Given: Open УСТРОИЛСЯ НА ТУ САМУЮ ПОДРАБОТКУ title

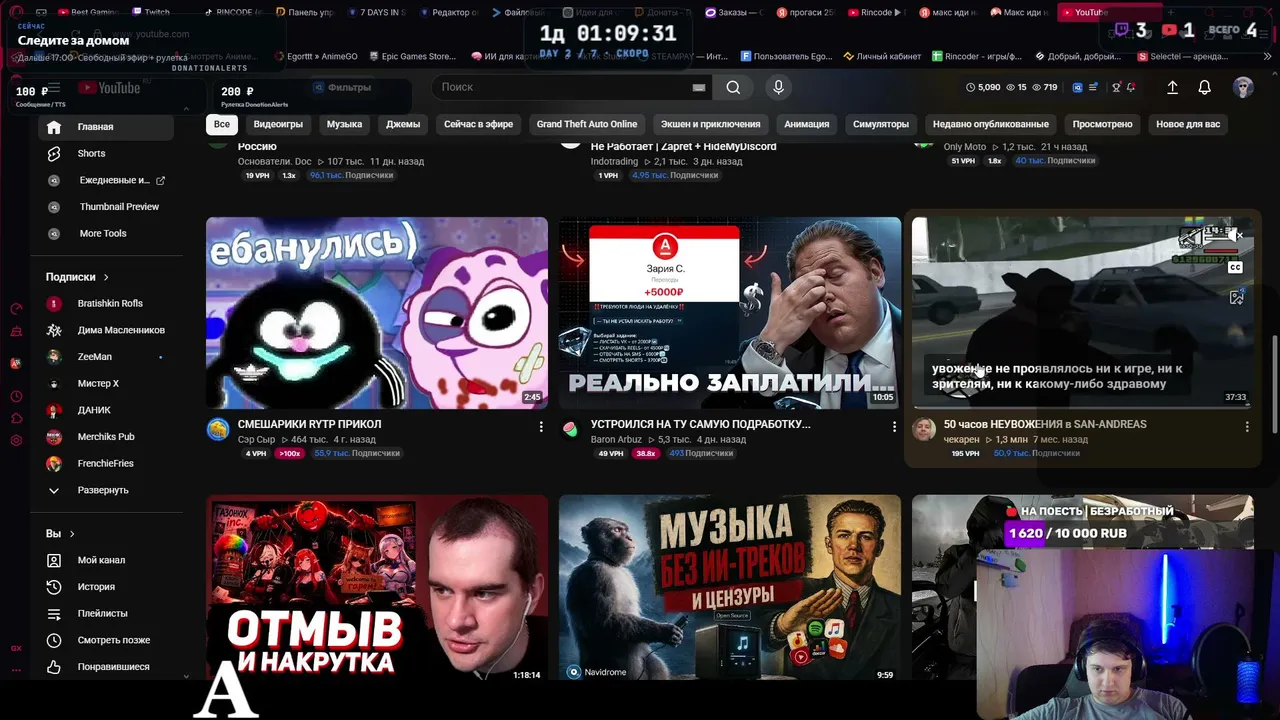Looking at the screenshot, I should (x=700, y=424).
